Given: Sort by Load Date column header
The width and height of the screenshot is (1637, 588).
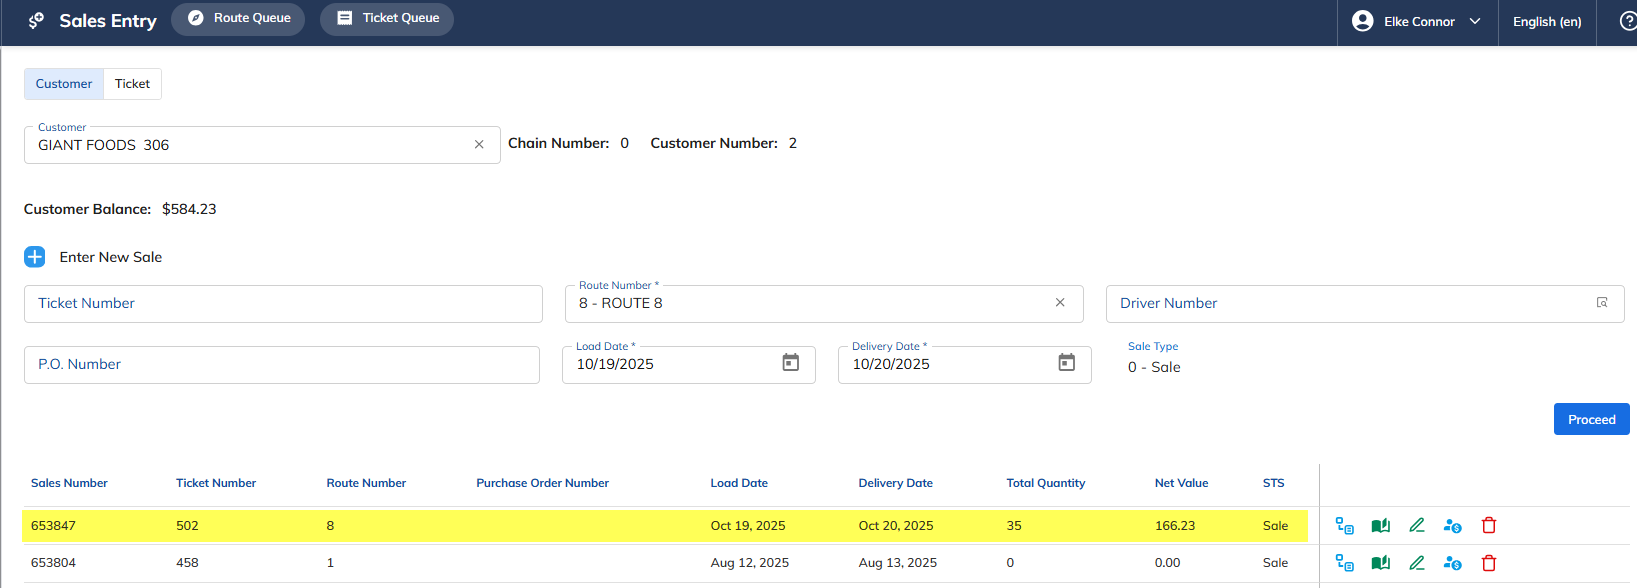Looking at the screenshot, I should (x=739, y=483).
